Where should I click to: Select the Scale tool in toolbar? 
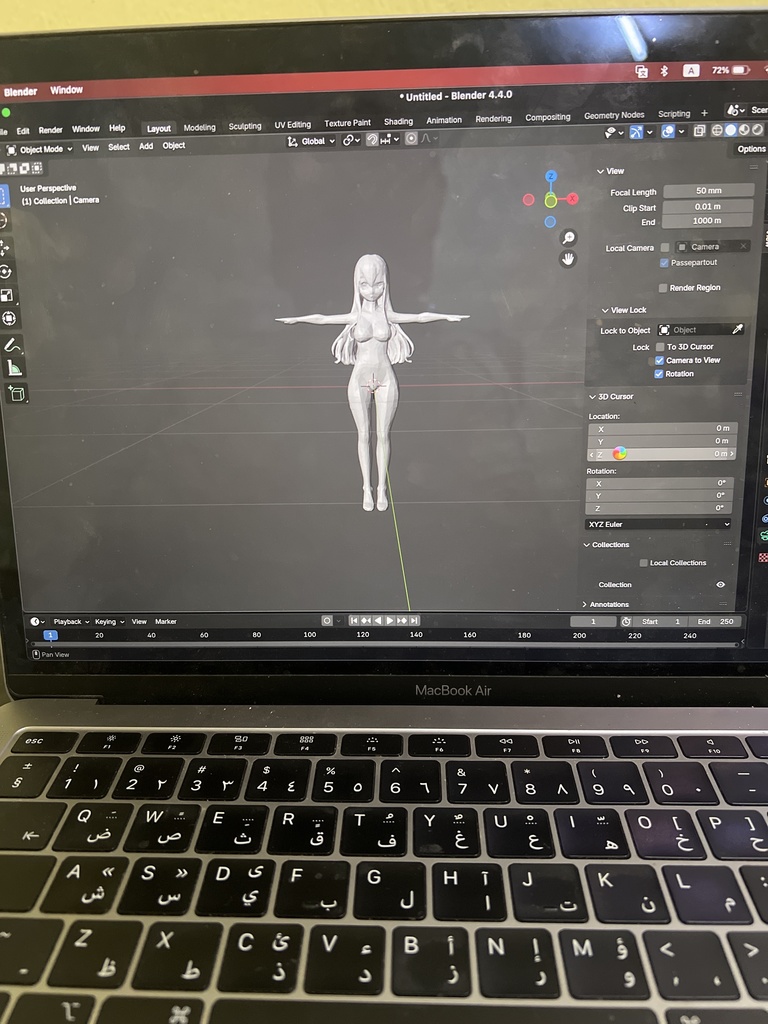6,295
